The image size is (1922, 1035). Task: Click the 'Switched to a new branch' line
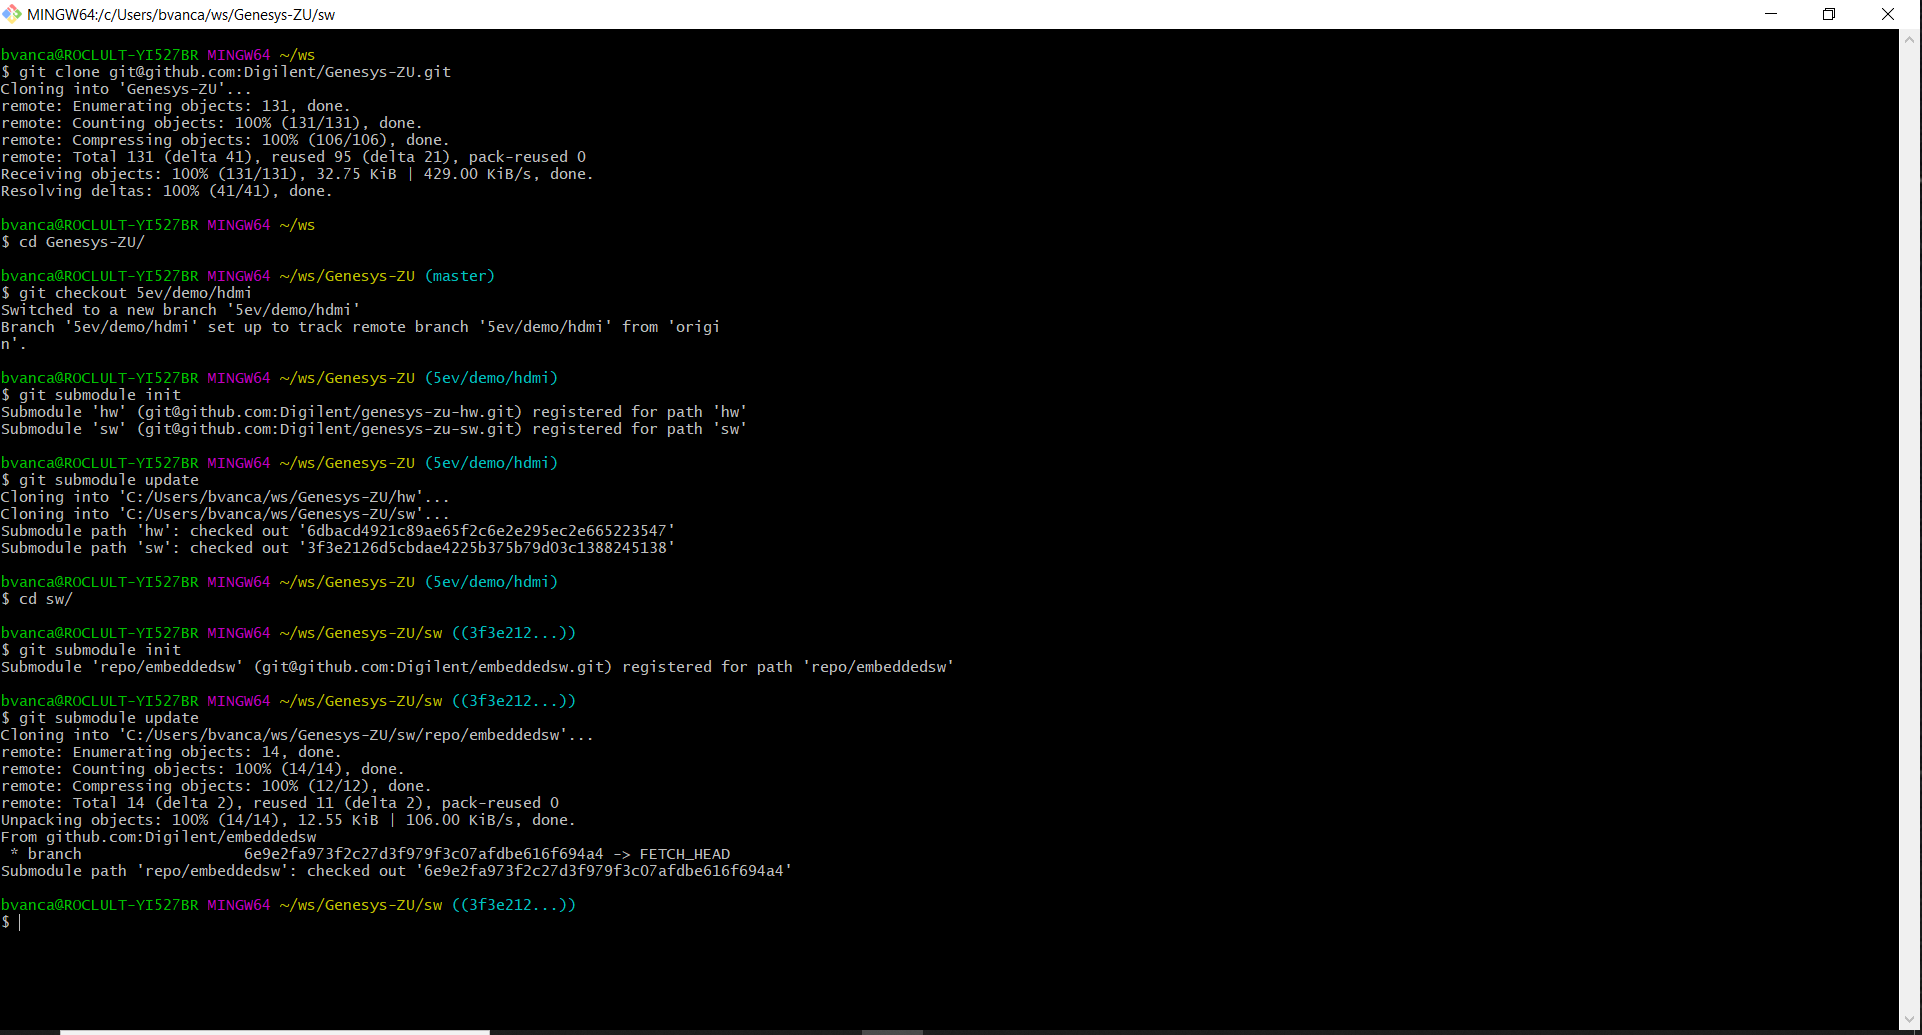tap(181, 310)
